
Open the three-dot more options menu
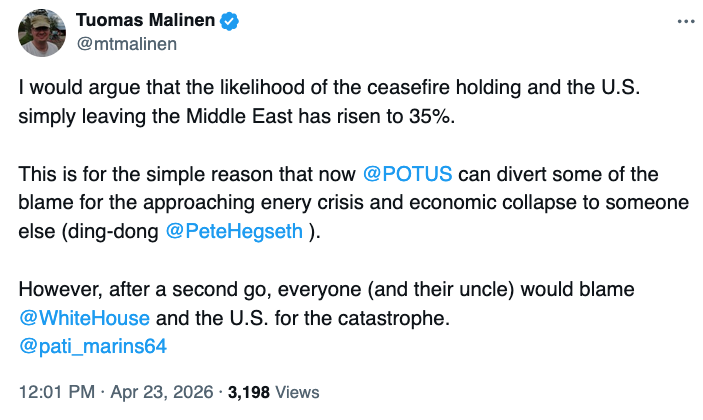[684, 21]
